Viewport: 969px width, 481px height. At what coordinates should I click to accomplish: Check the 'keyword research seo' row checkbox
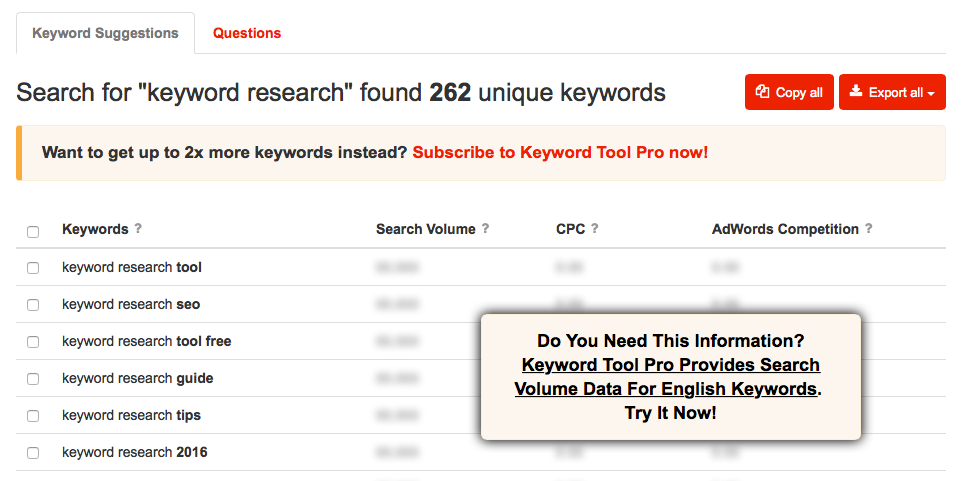33,305
